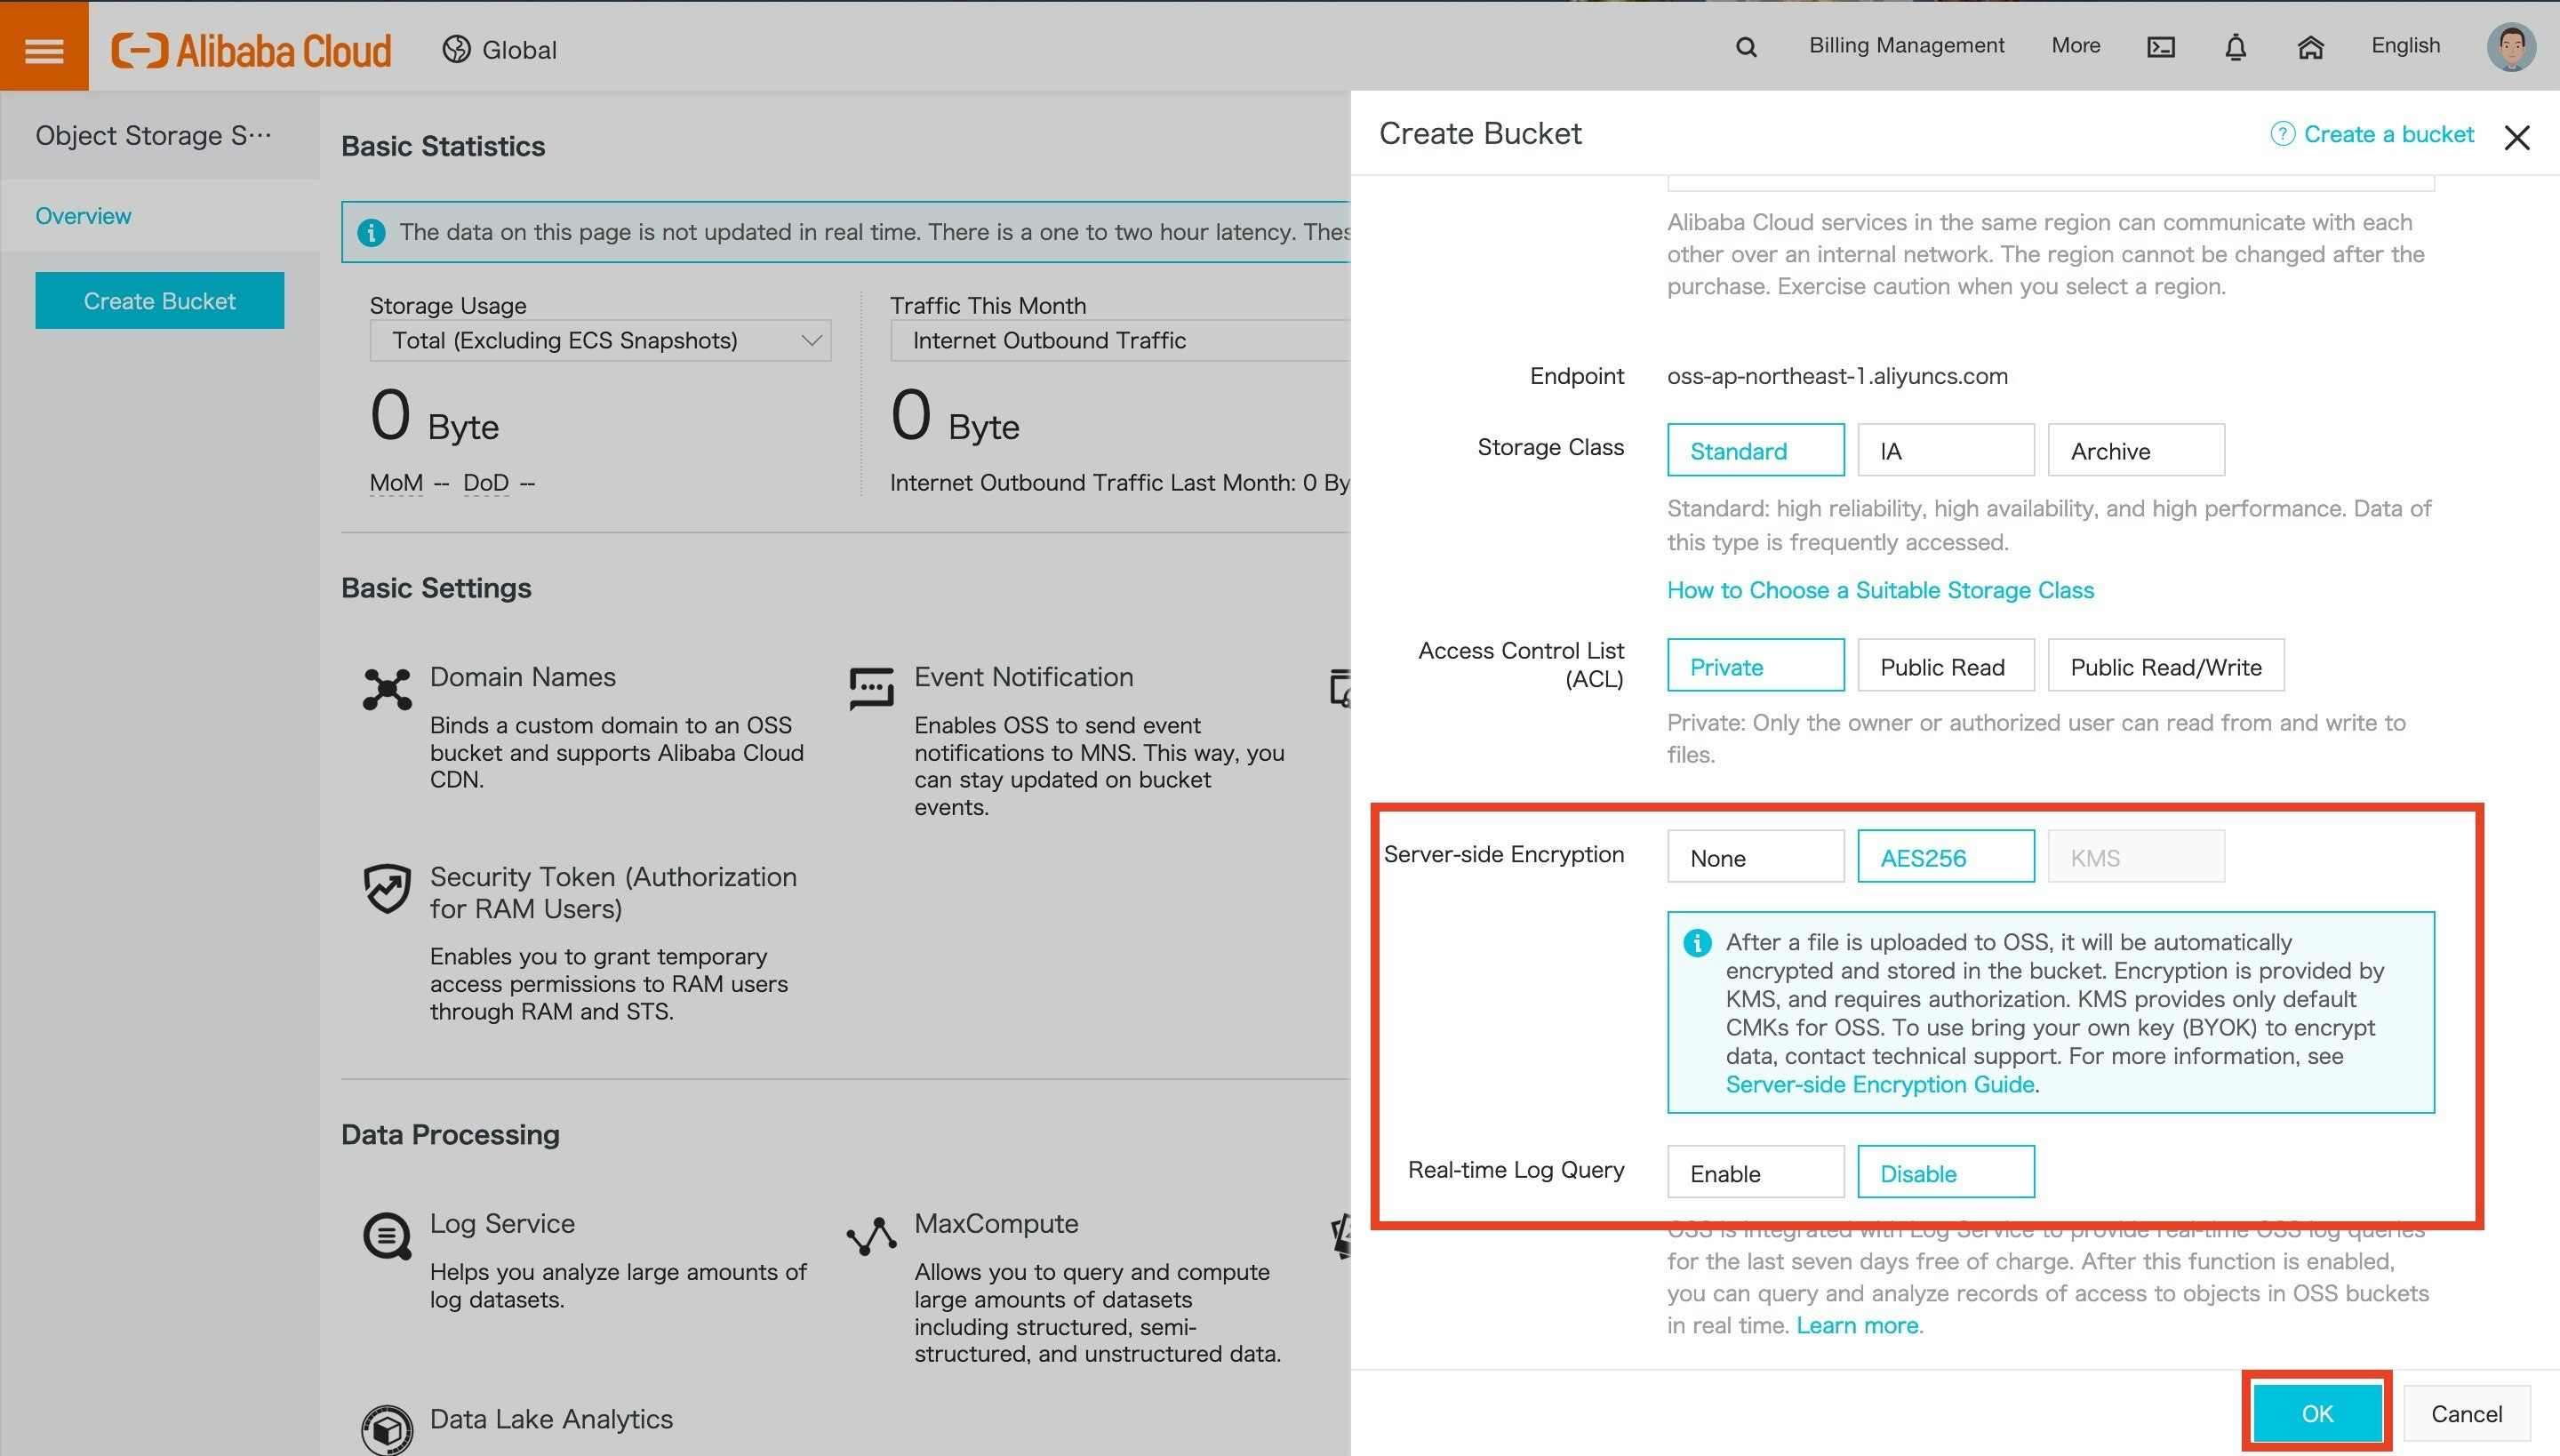
Task: Select Overview in the sidebar
Action: [83, 215]
